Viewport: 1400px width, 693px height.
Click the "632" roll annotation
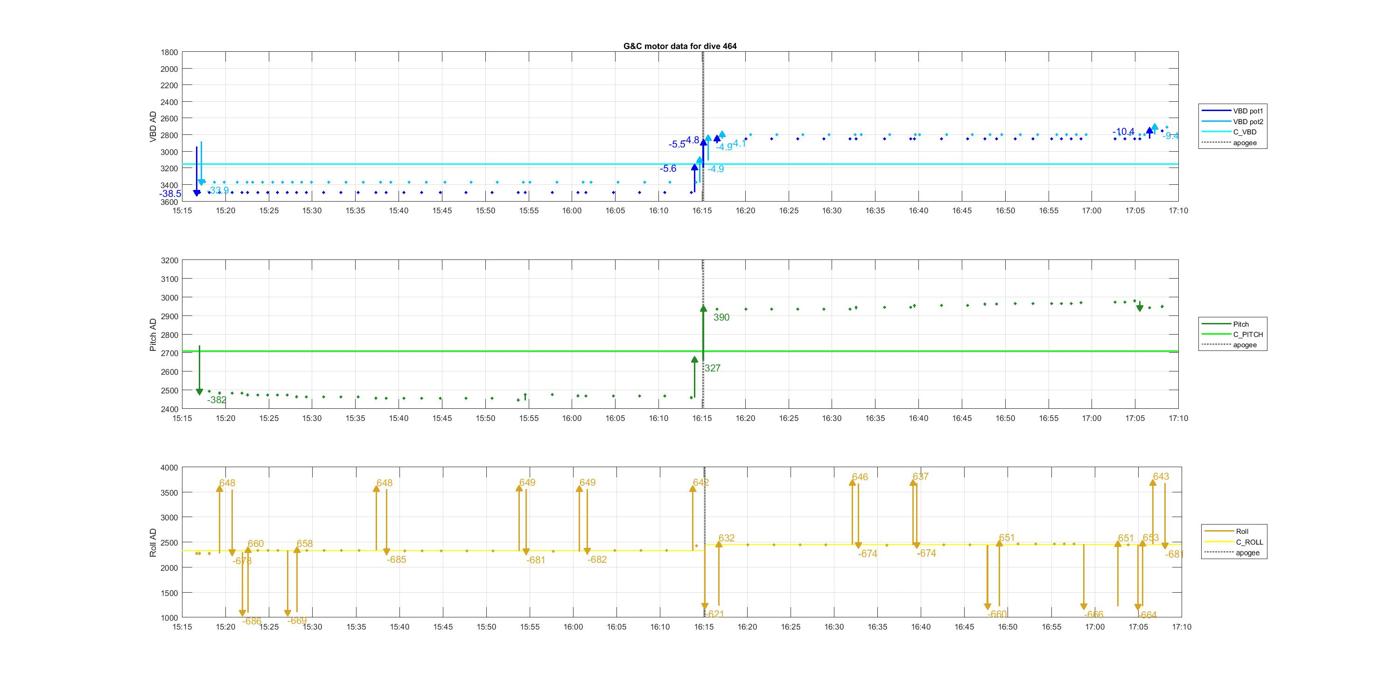[x=727, y=539]
